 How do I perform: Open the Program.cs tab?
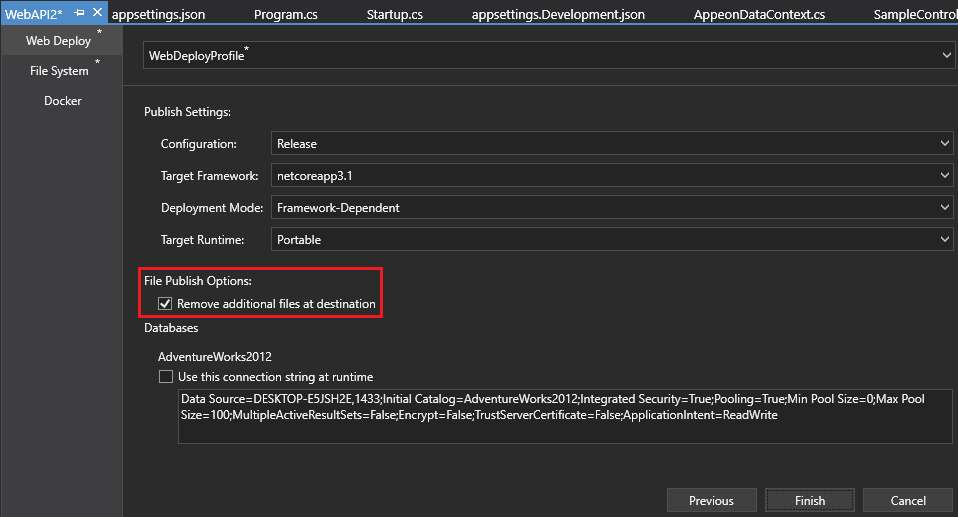(x=284, y=14)
